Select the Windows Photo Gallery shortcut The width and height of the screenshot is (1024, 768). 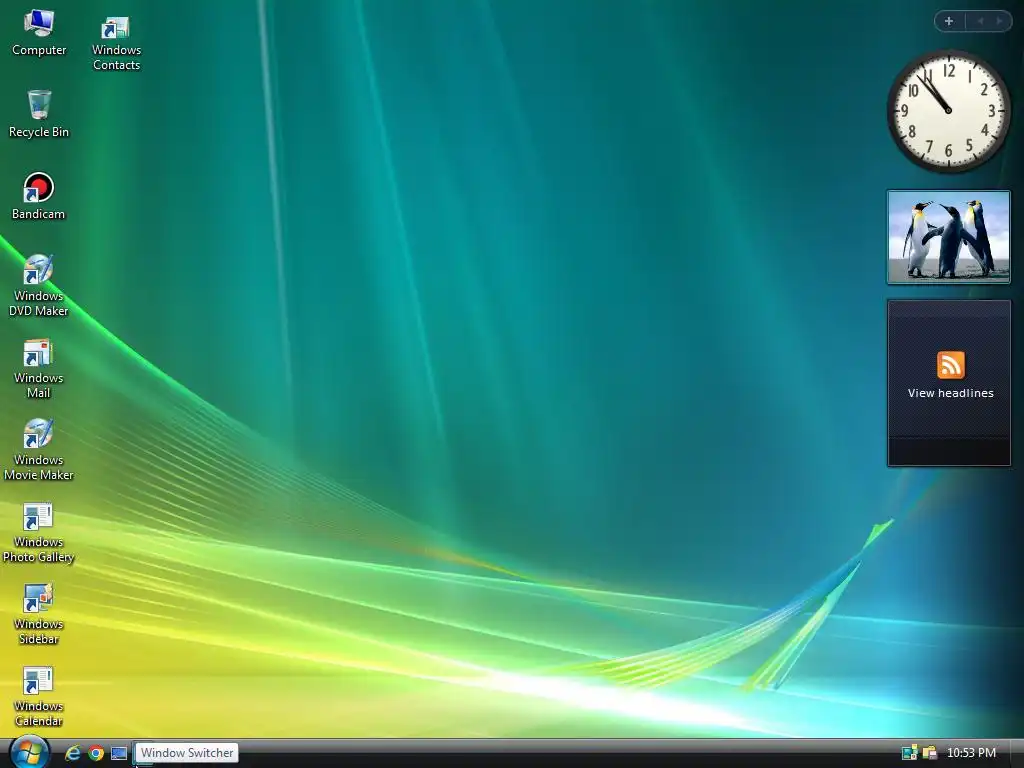(x=39, y=532)
